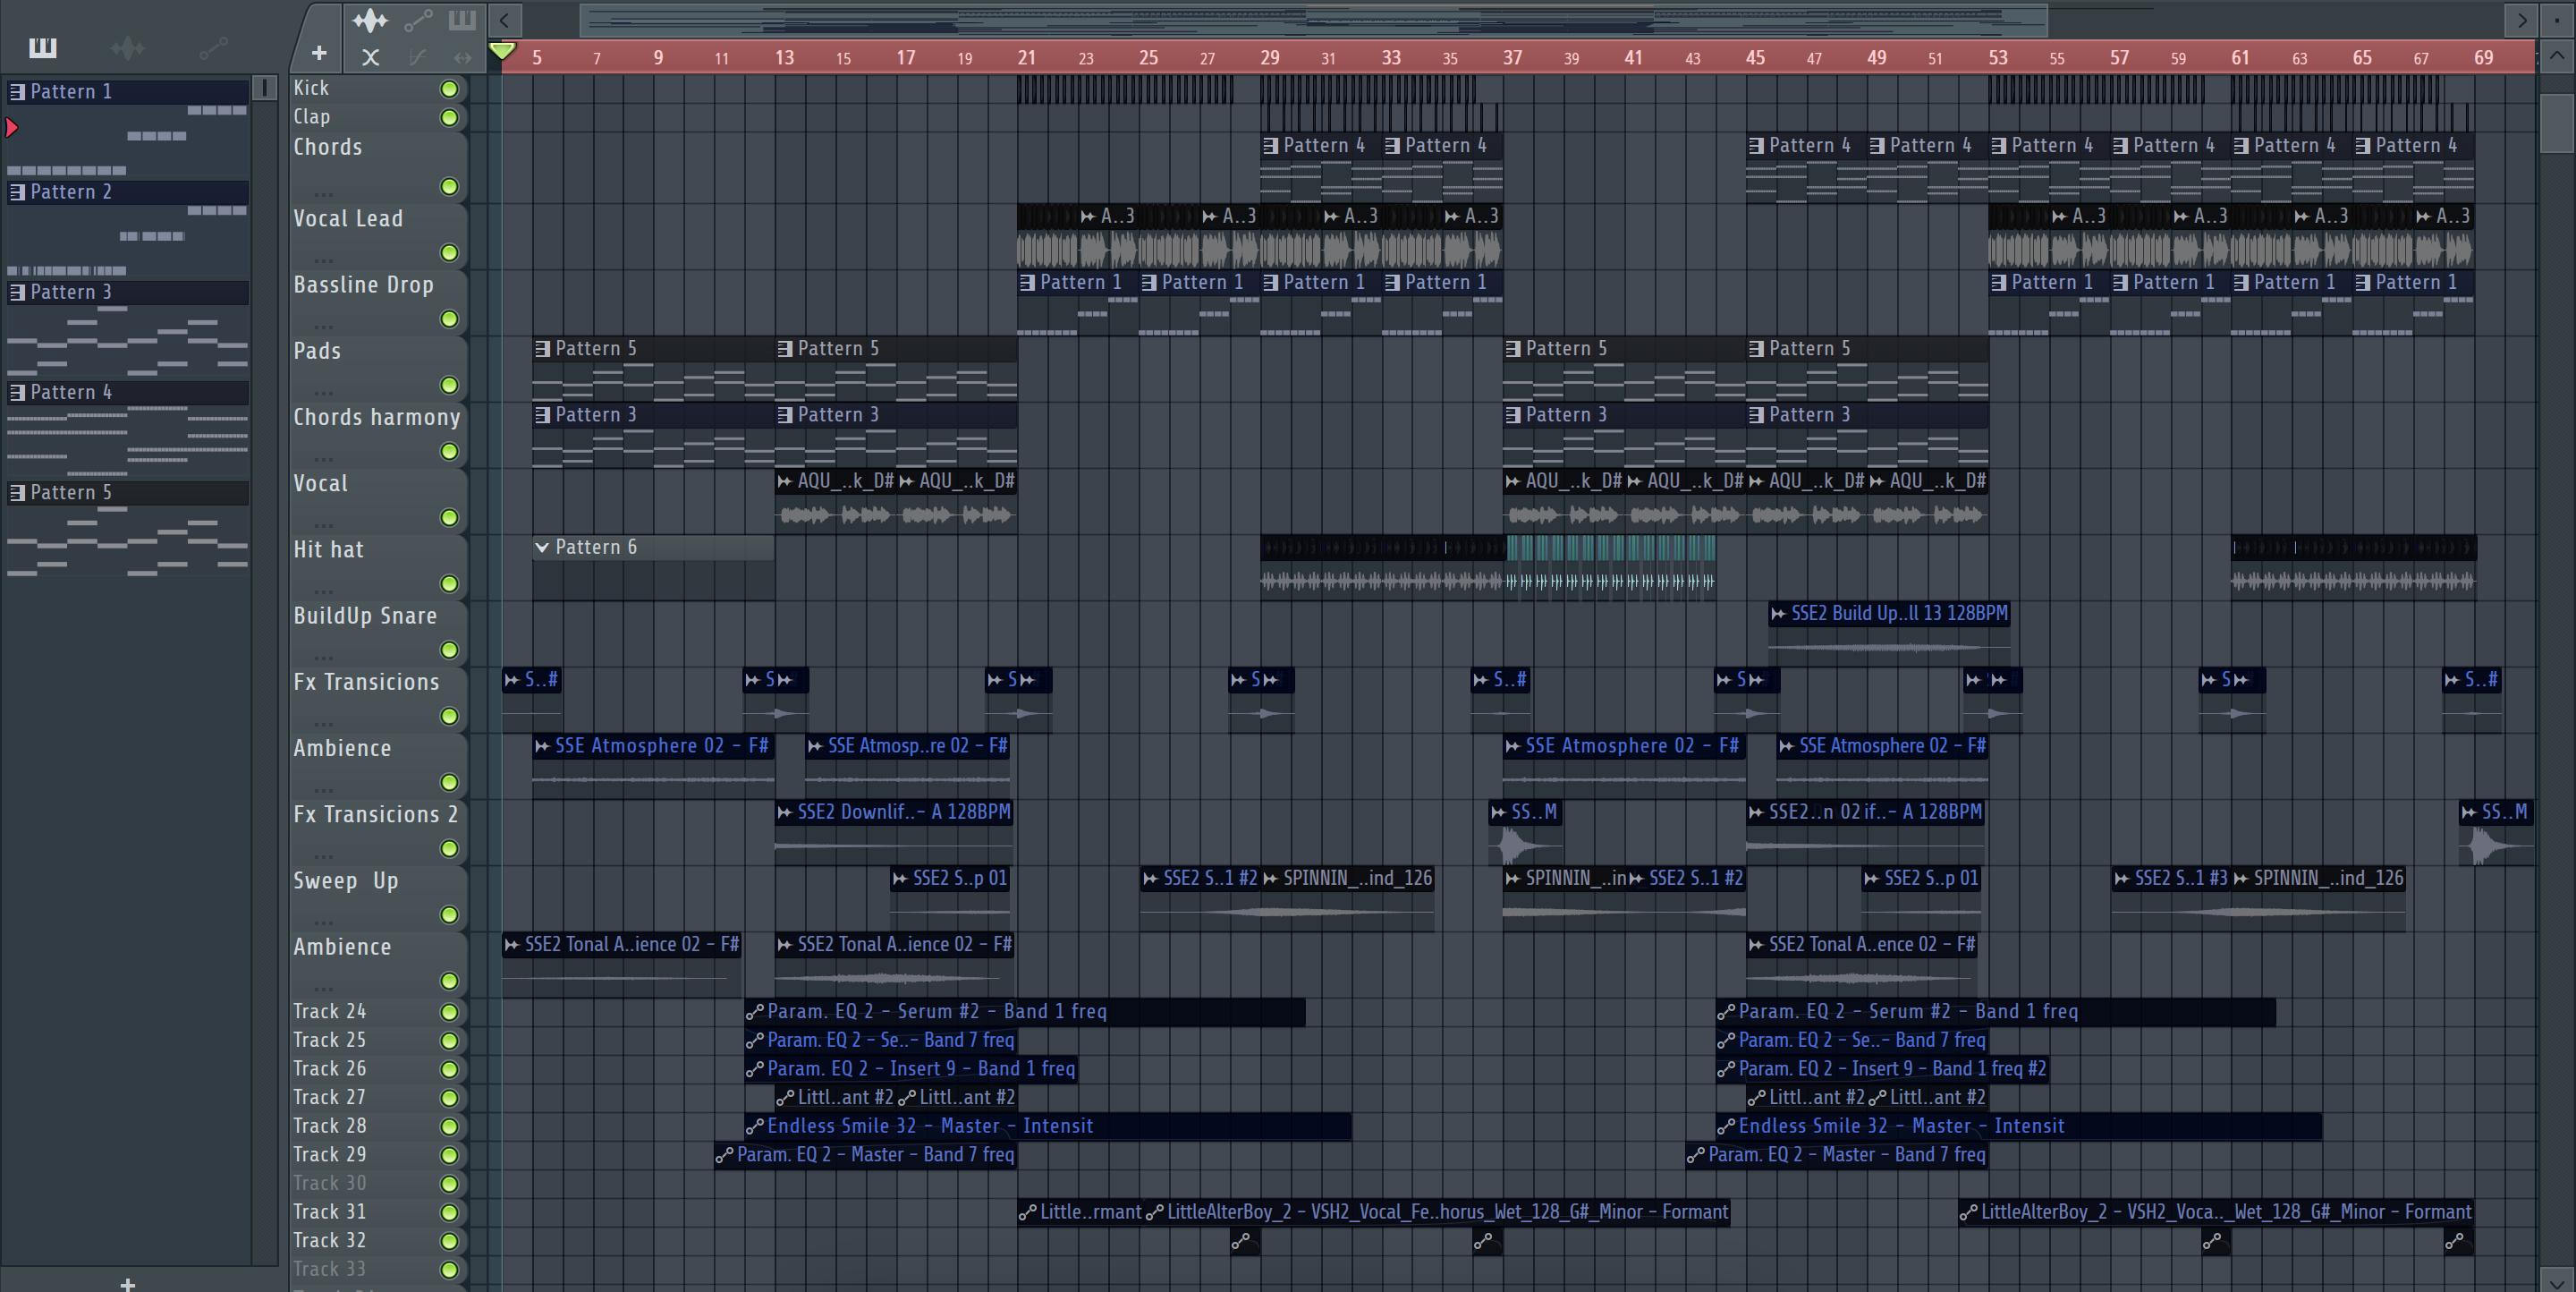This screenshot has width=2576, height=1292.
Task: Toggle the crossfade X tool icon
Action: [370, 57]
